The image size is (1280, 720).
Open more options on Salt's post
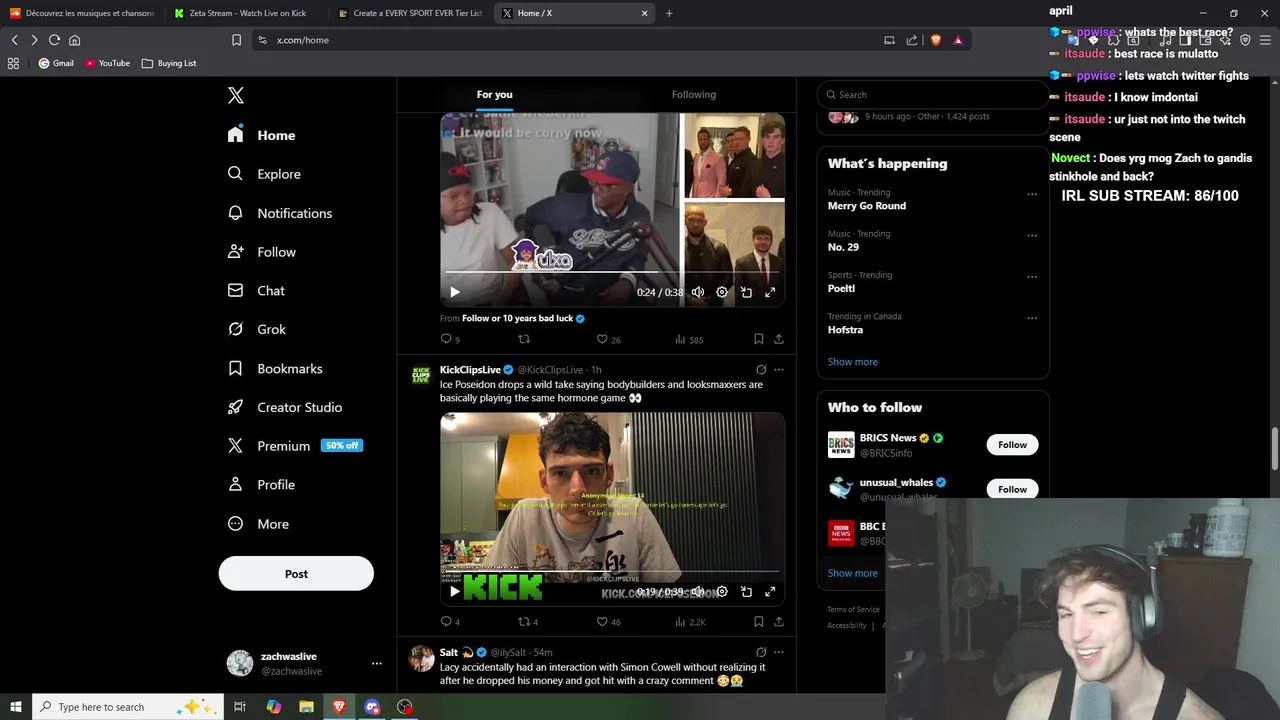coord(779,652)
